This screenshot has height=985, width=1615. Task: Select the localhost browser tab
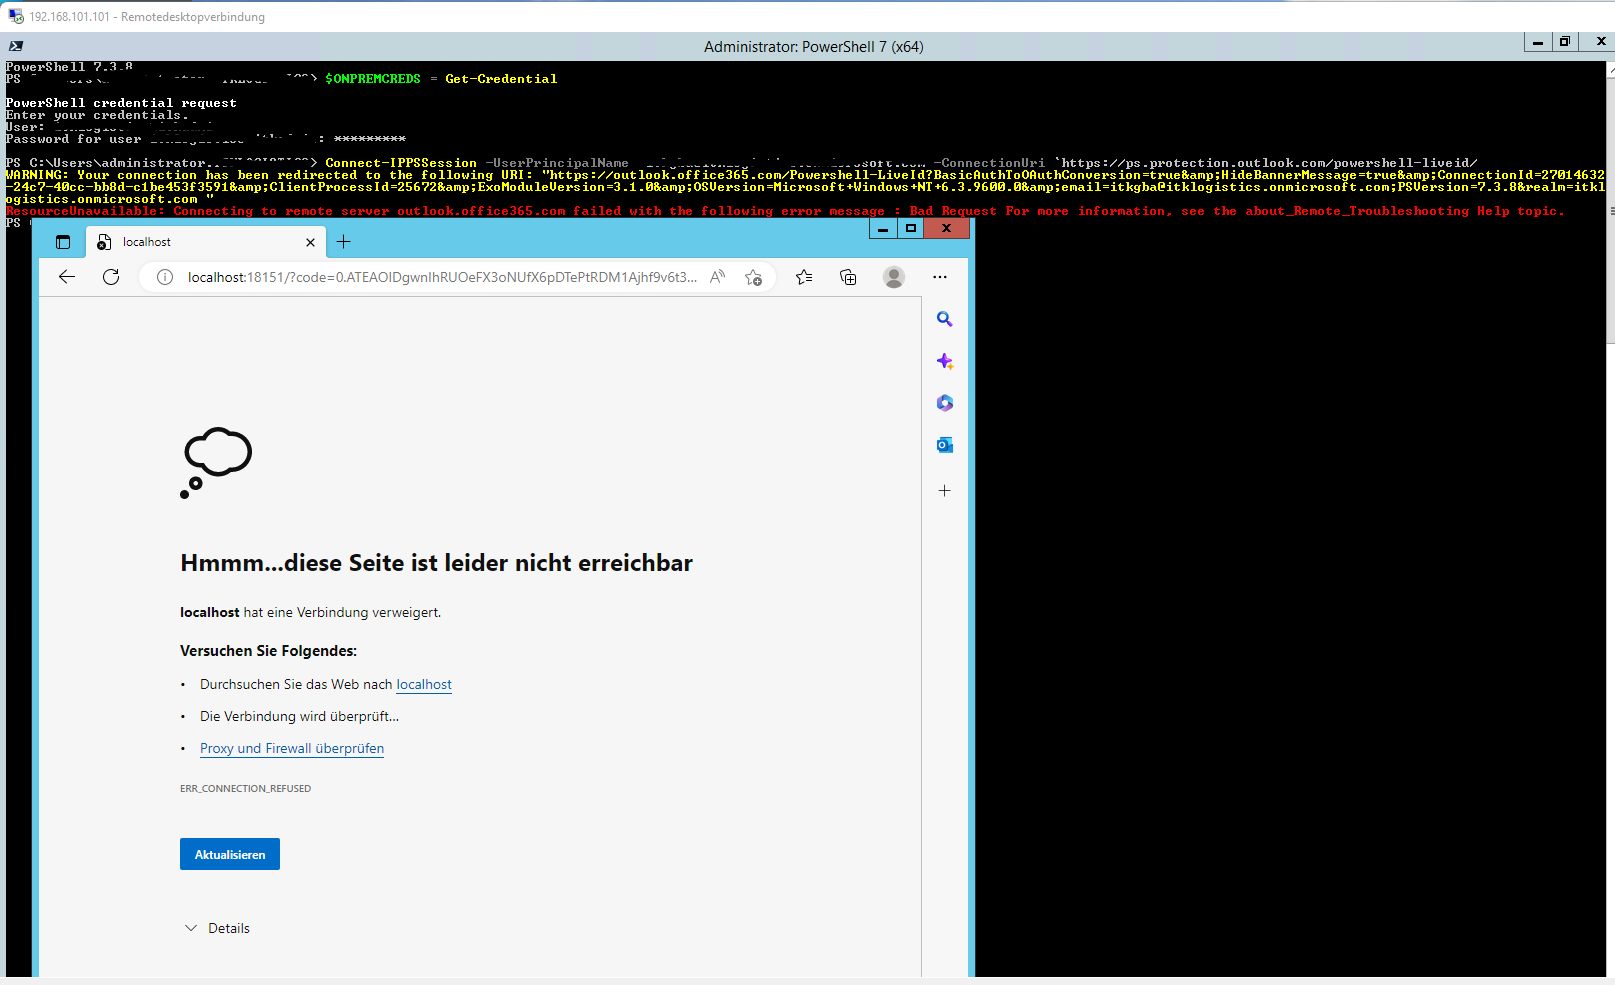[205, 242]
